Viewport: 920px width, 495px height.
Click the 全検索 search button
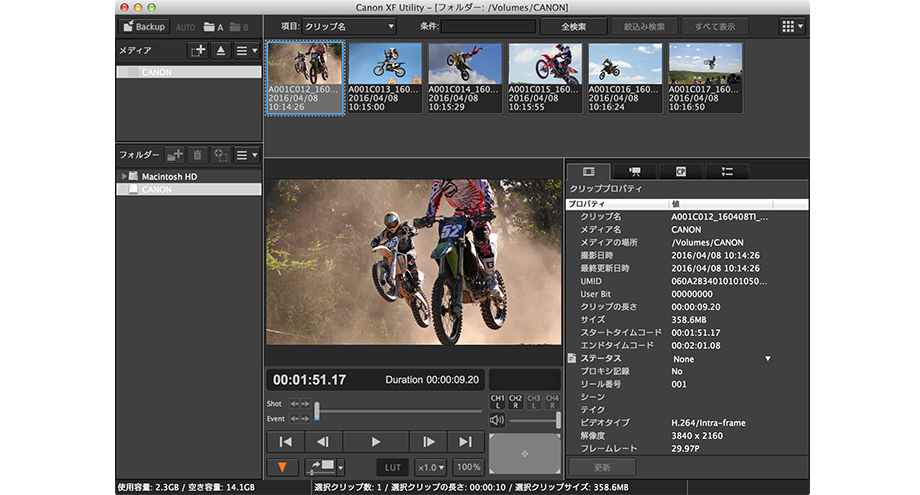574,26
